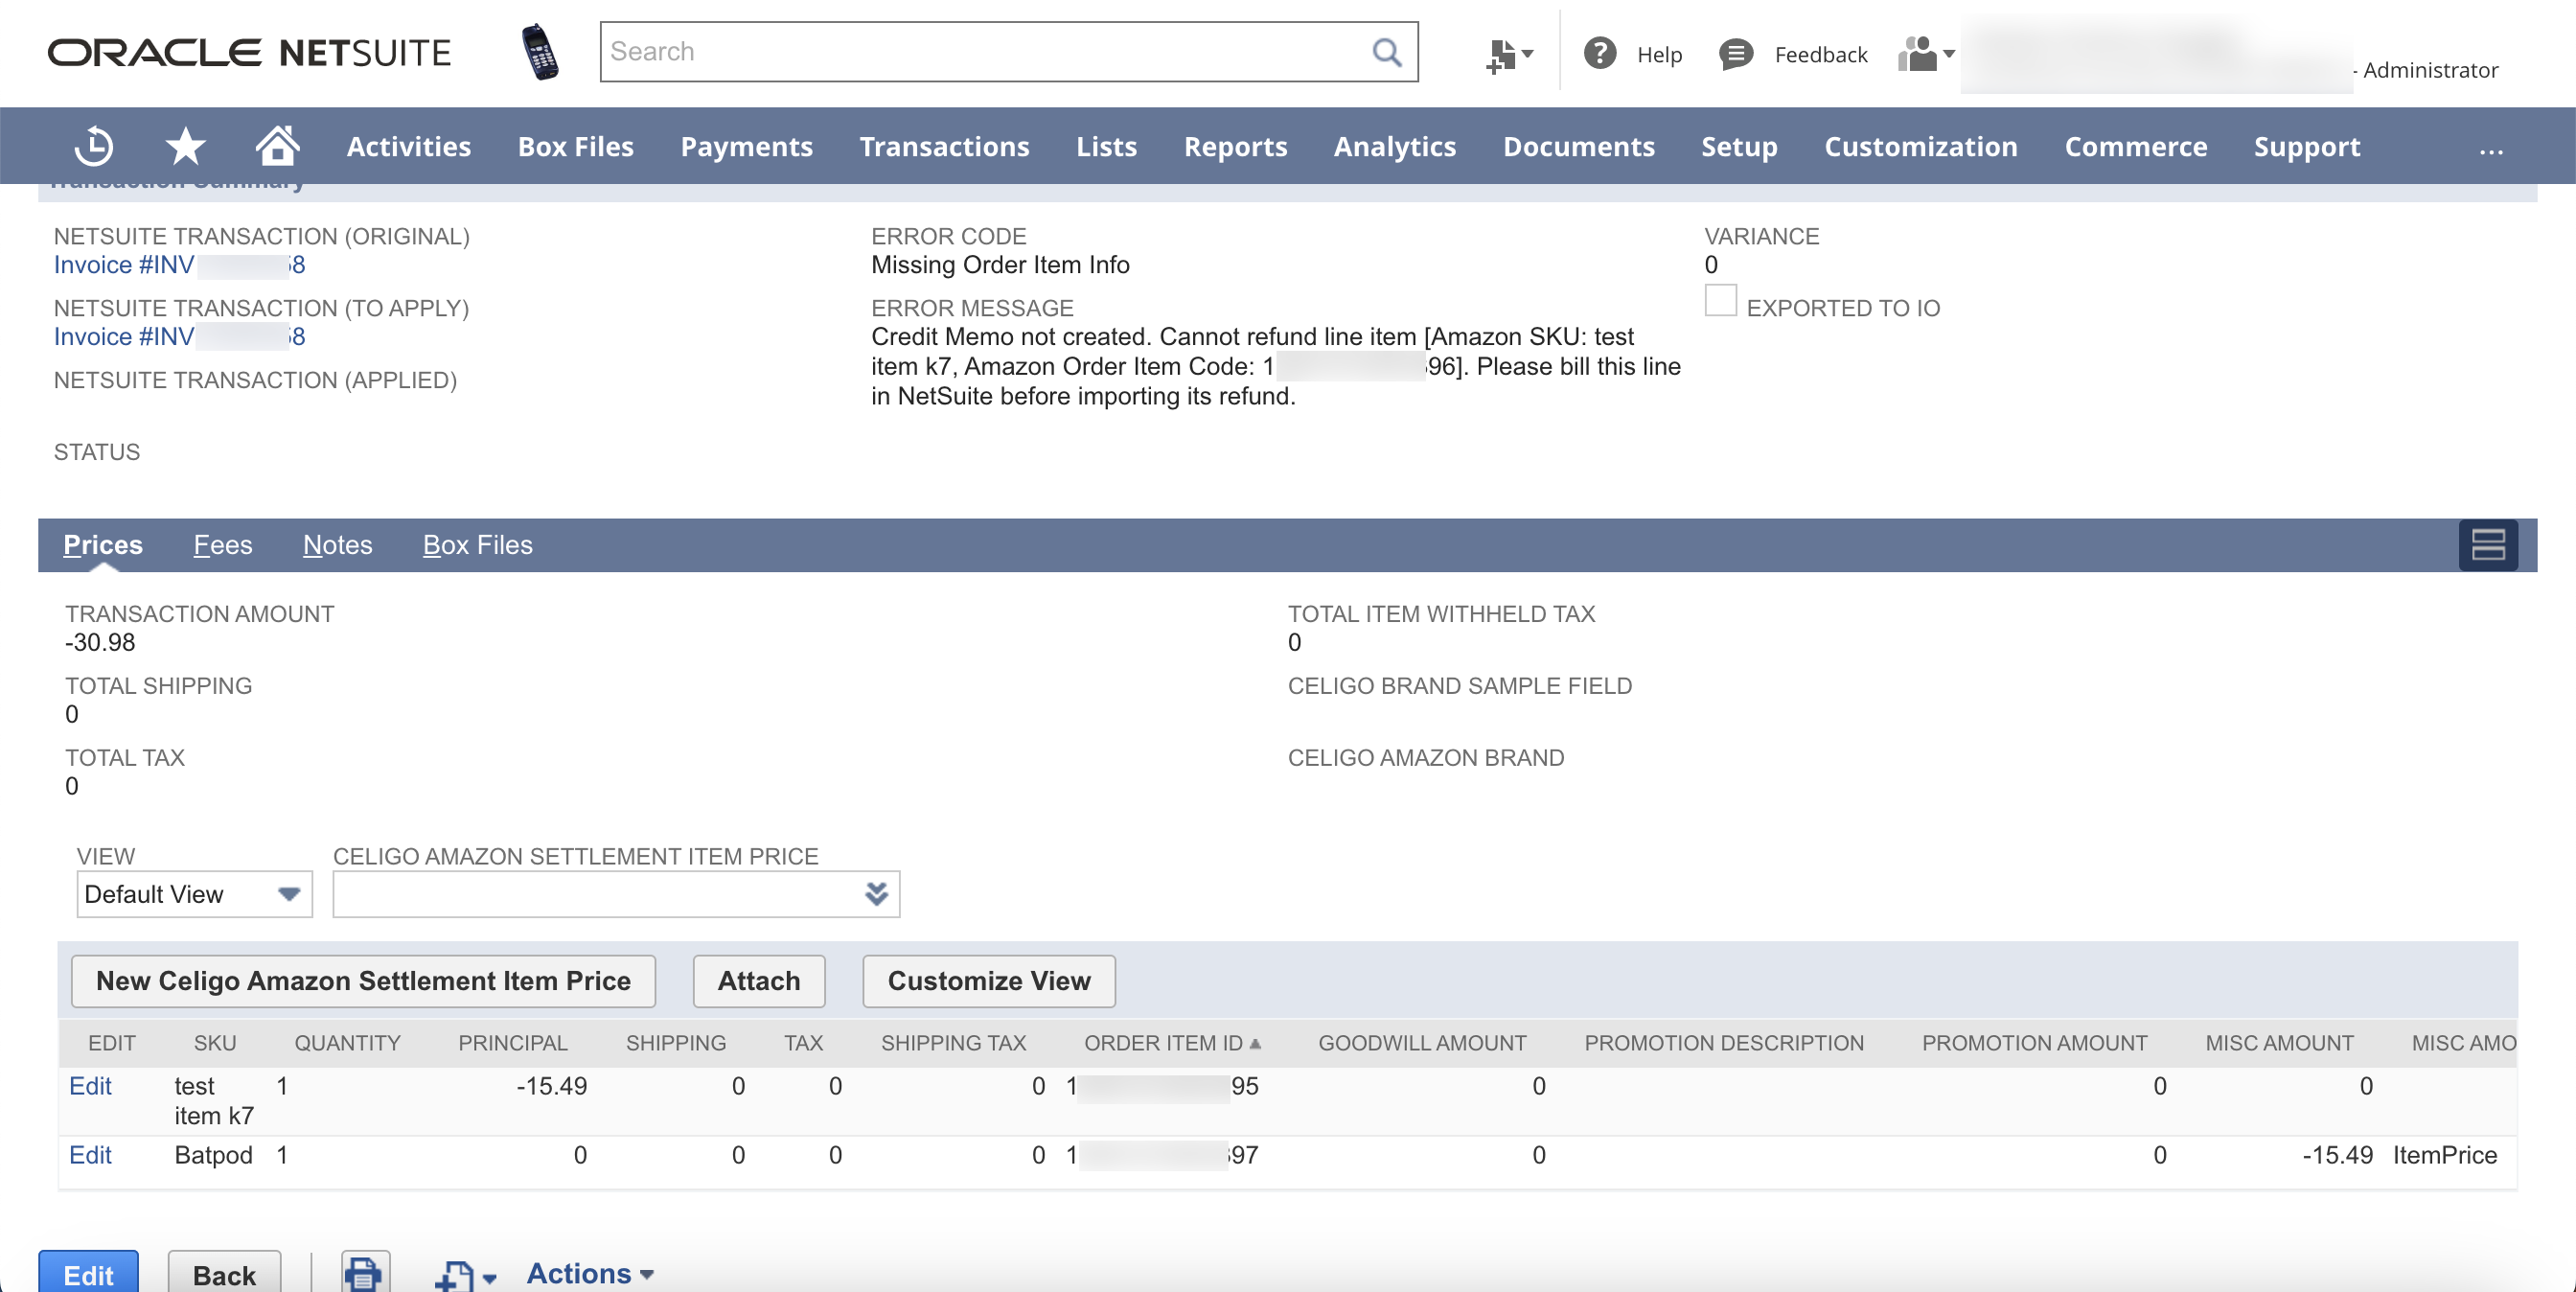Click the blue Edit button at bottom
This screenshot has height=1292, width=2576.
click(x=88, y=1273)
